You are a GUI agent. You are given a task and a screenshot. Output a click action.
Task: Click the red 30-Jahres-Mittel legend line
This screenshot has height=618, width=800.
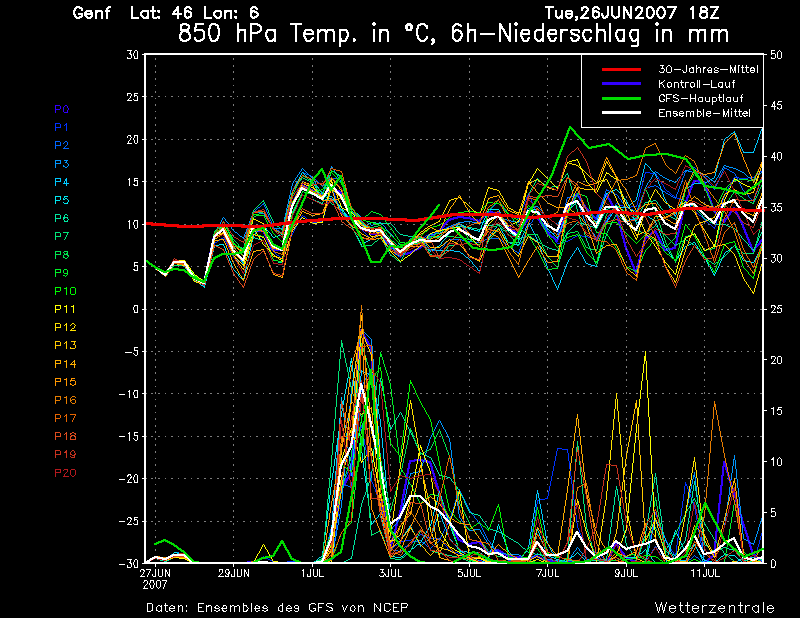621,69
